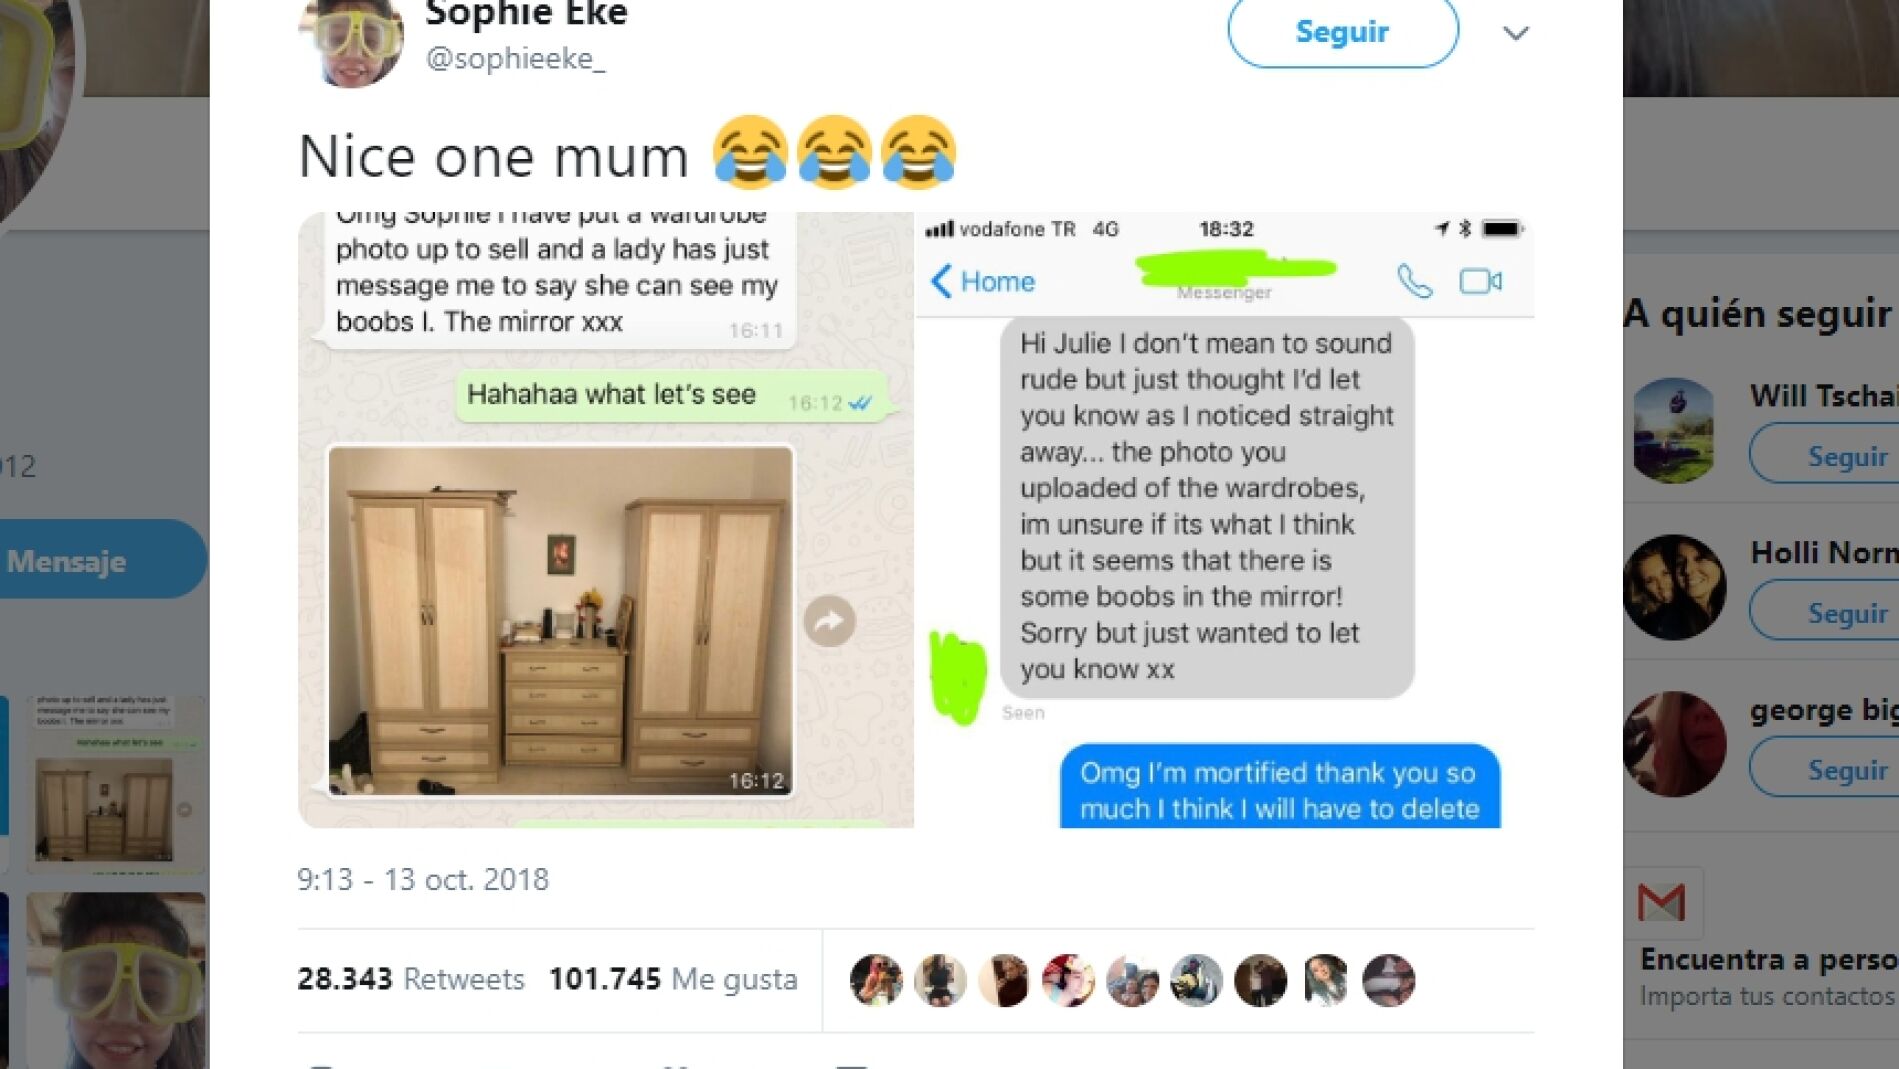The image size is (1899, 1069).
Task: Click the Seguir button on Sophie Eke's tweet
Action: coord(1342,32)
